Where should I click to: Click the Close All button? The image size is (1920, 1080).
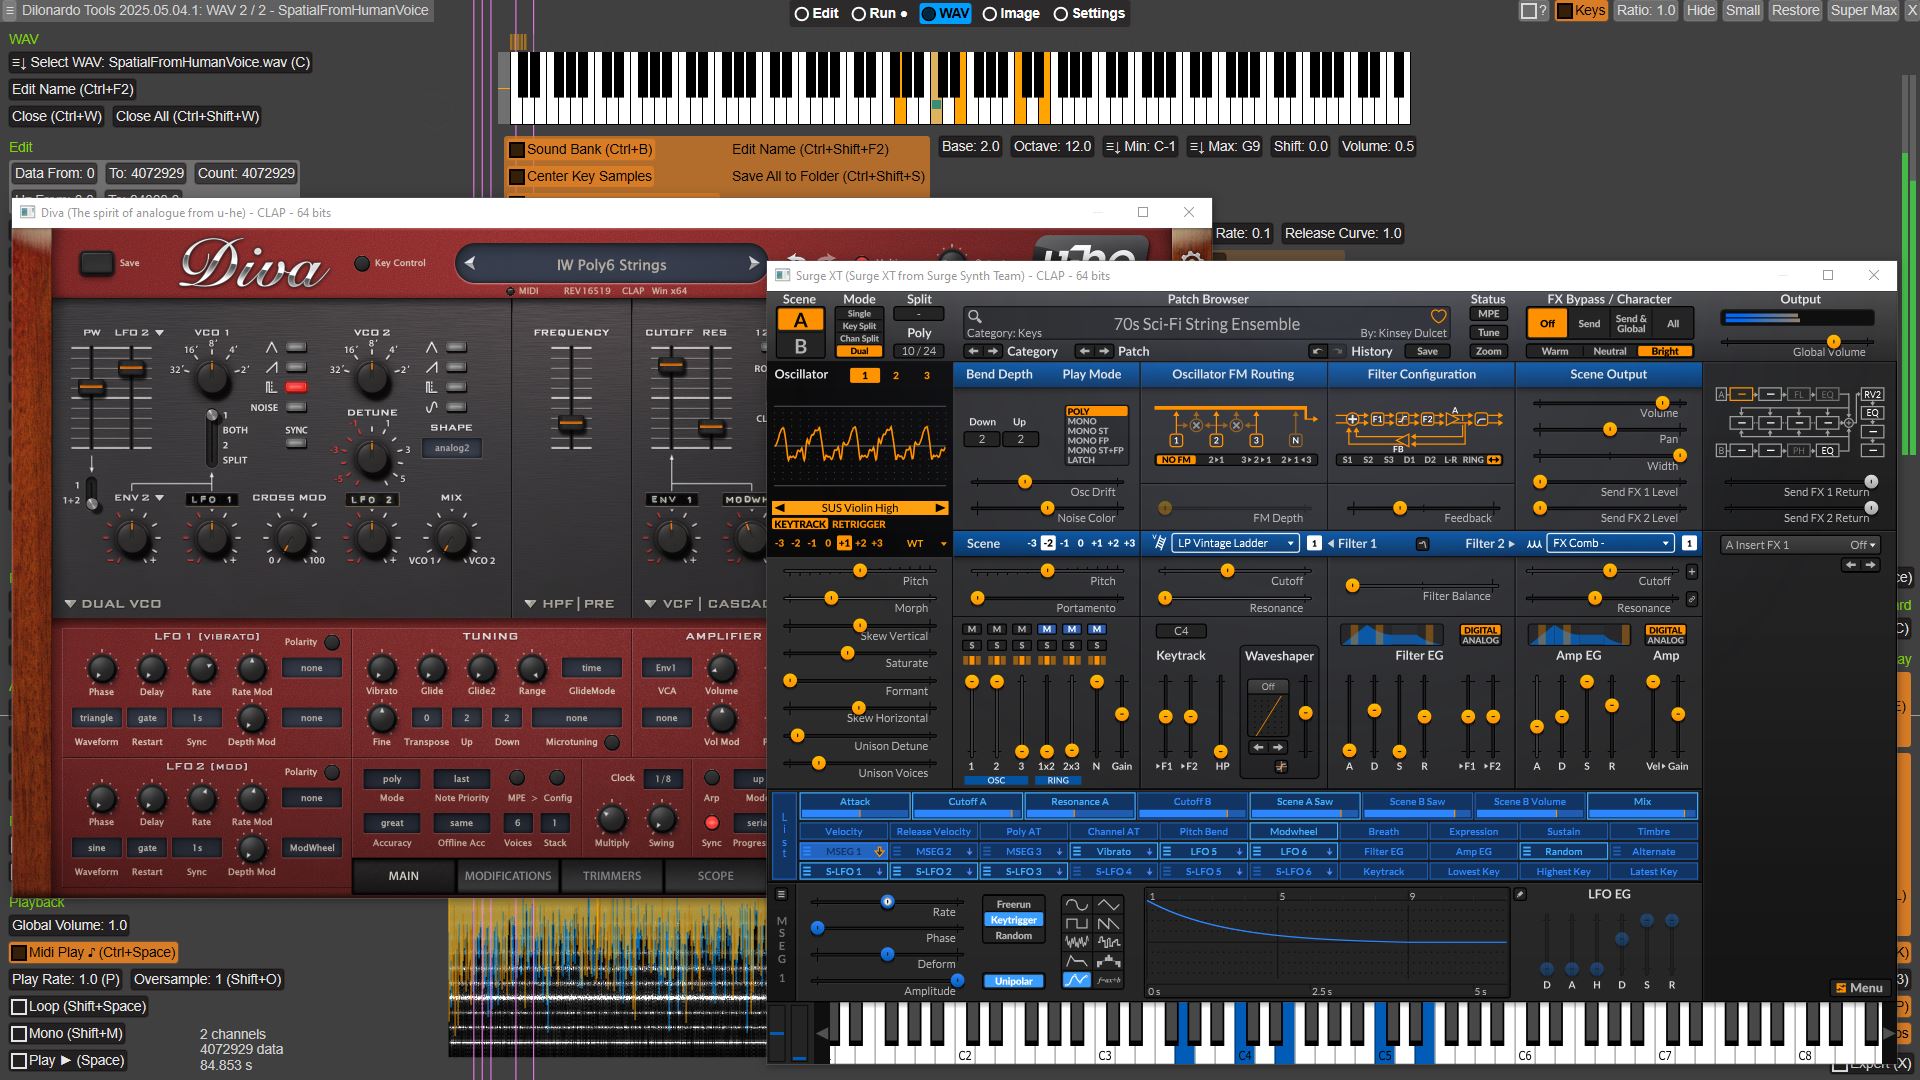click(x=187, y=116)
